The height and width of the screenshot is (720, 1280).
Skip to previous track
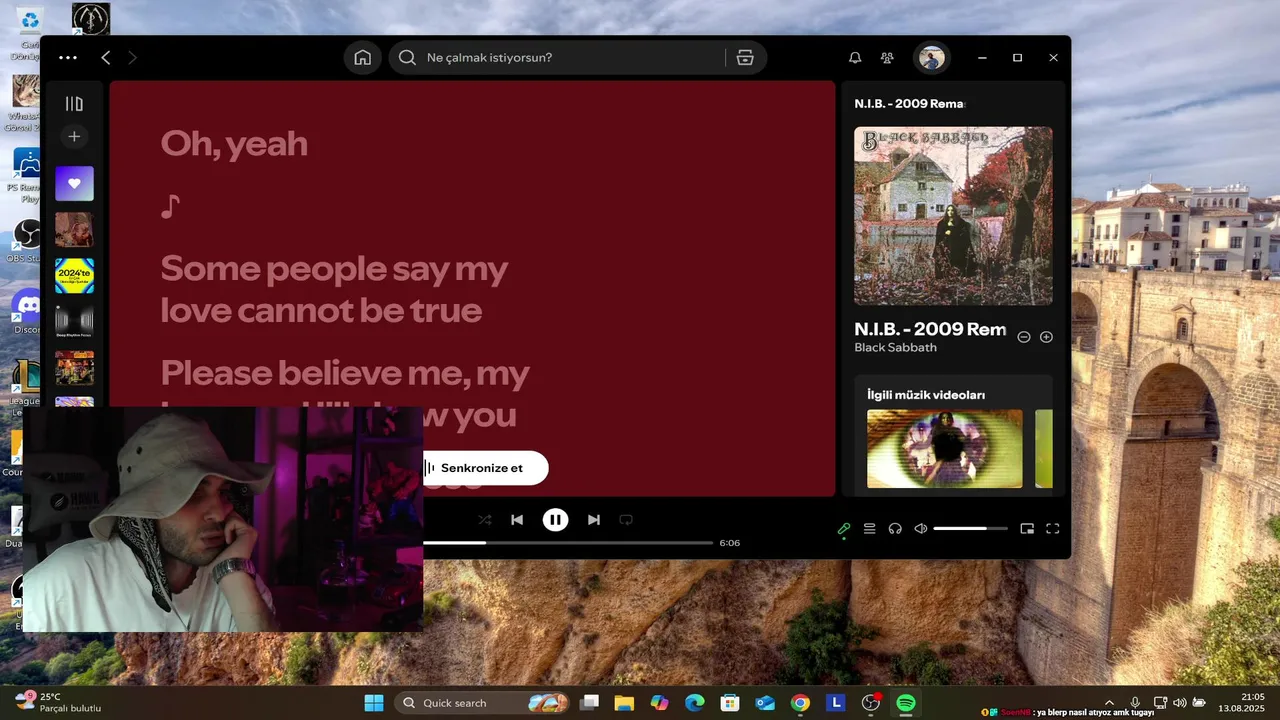click(517, 520)
